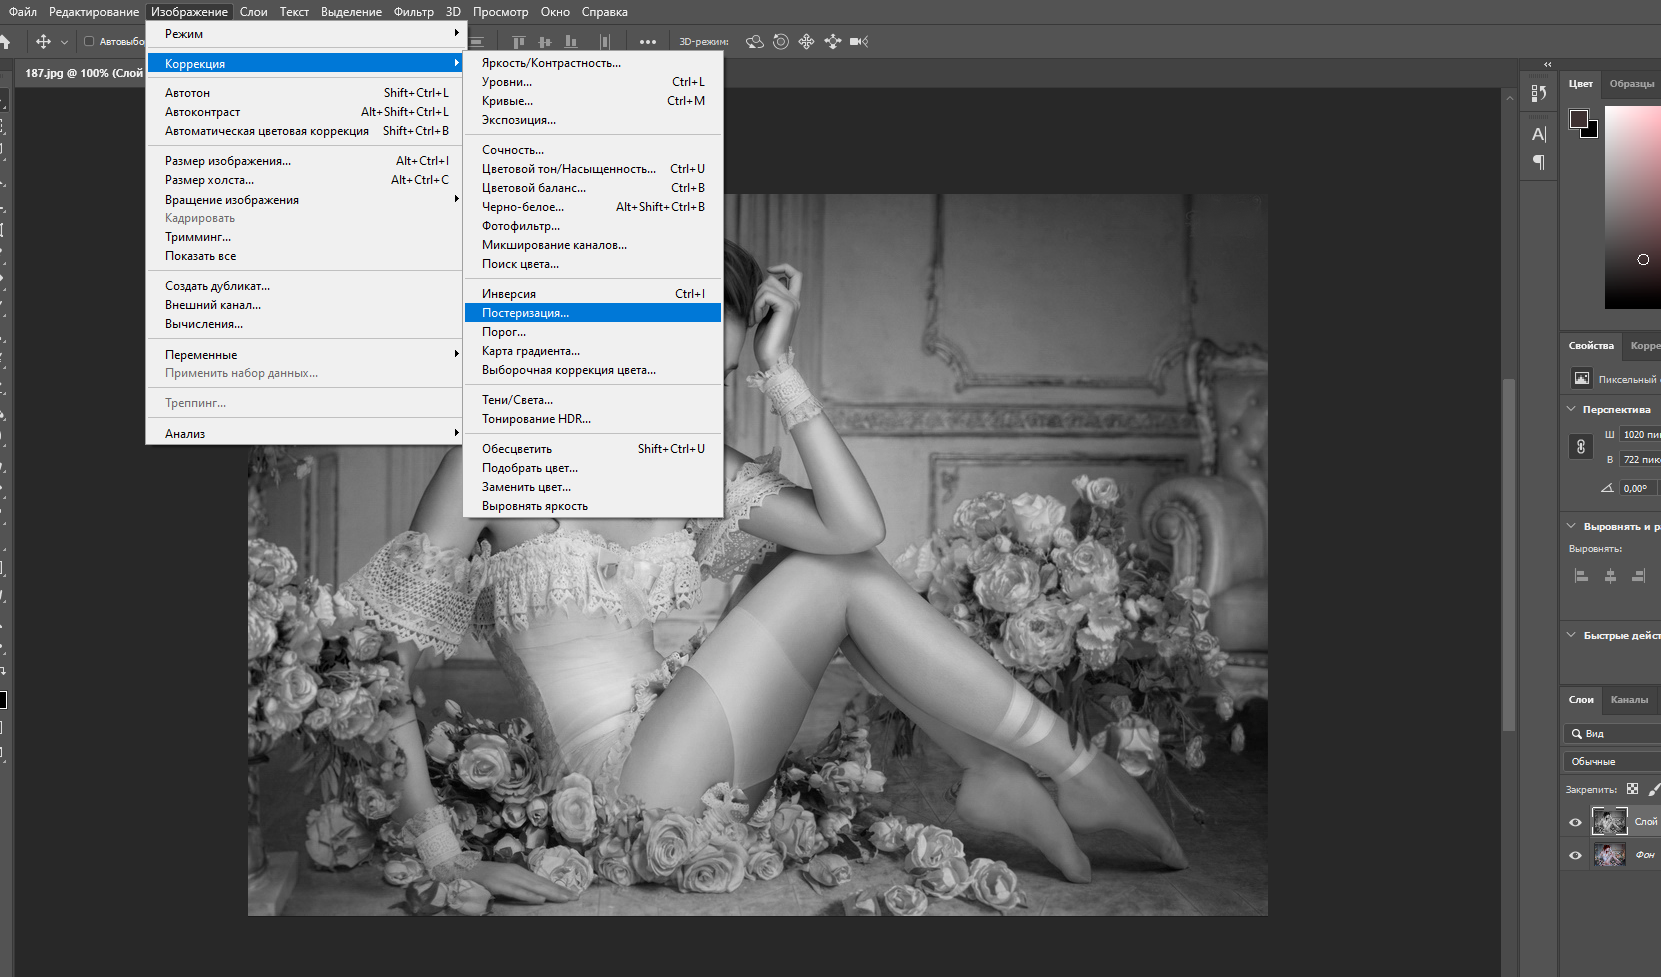Screen dimensions: 1661x977
Task: Click the 3D orbit camera icon
Action: (x=755, y=42)
